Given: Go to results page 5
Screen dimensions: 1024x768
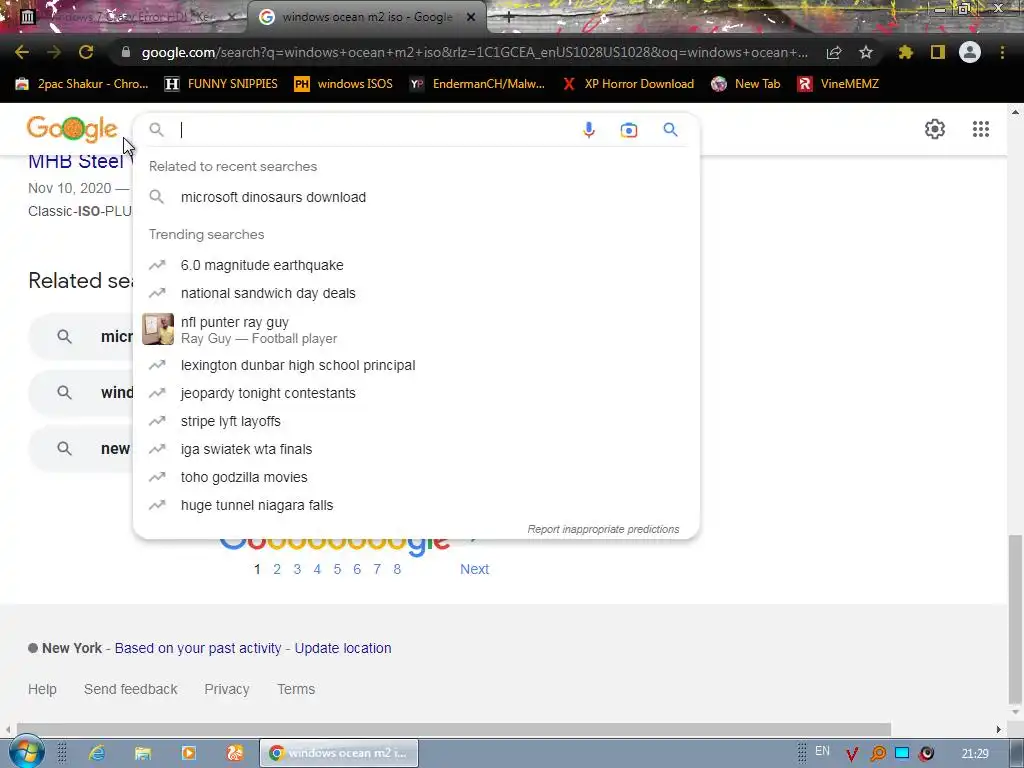Looking at the screenshot, I should point(337,569).
